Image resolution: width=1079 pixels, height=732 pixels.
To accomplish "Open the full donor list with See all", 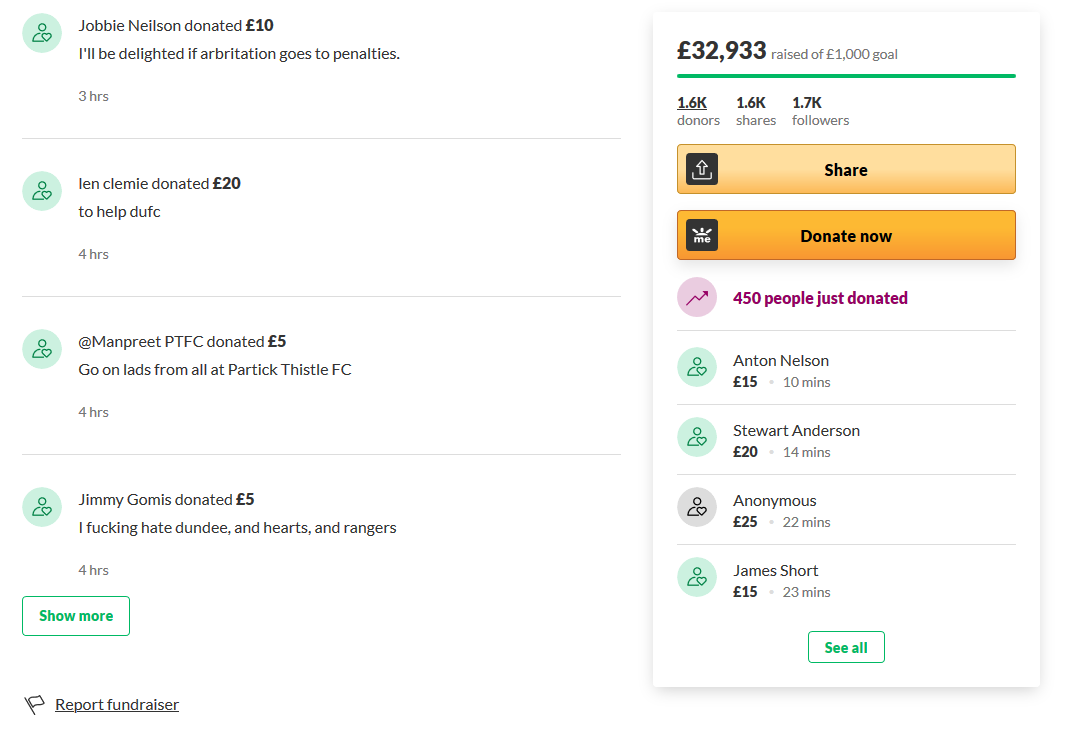I will tap(846, 647).
